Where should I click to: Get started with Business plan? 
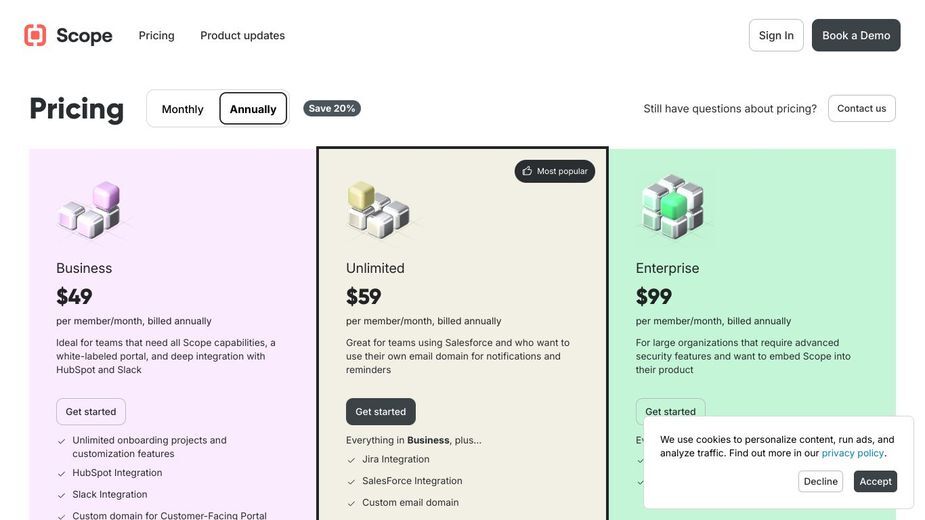coord(91,411)
